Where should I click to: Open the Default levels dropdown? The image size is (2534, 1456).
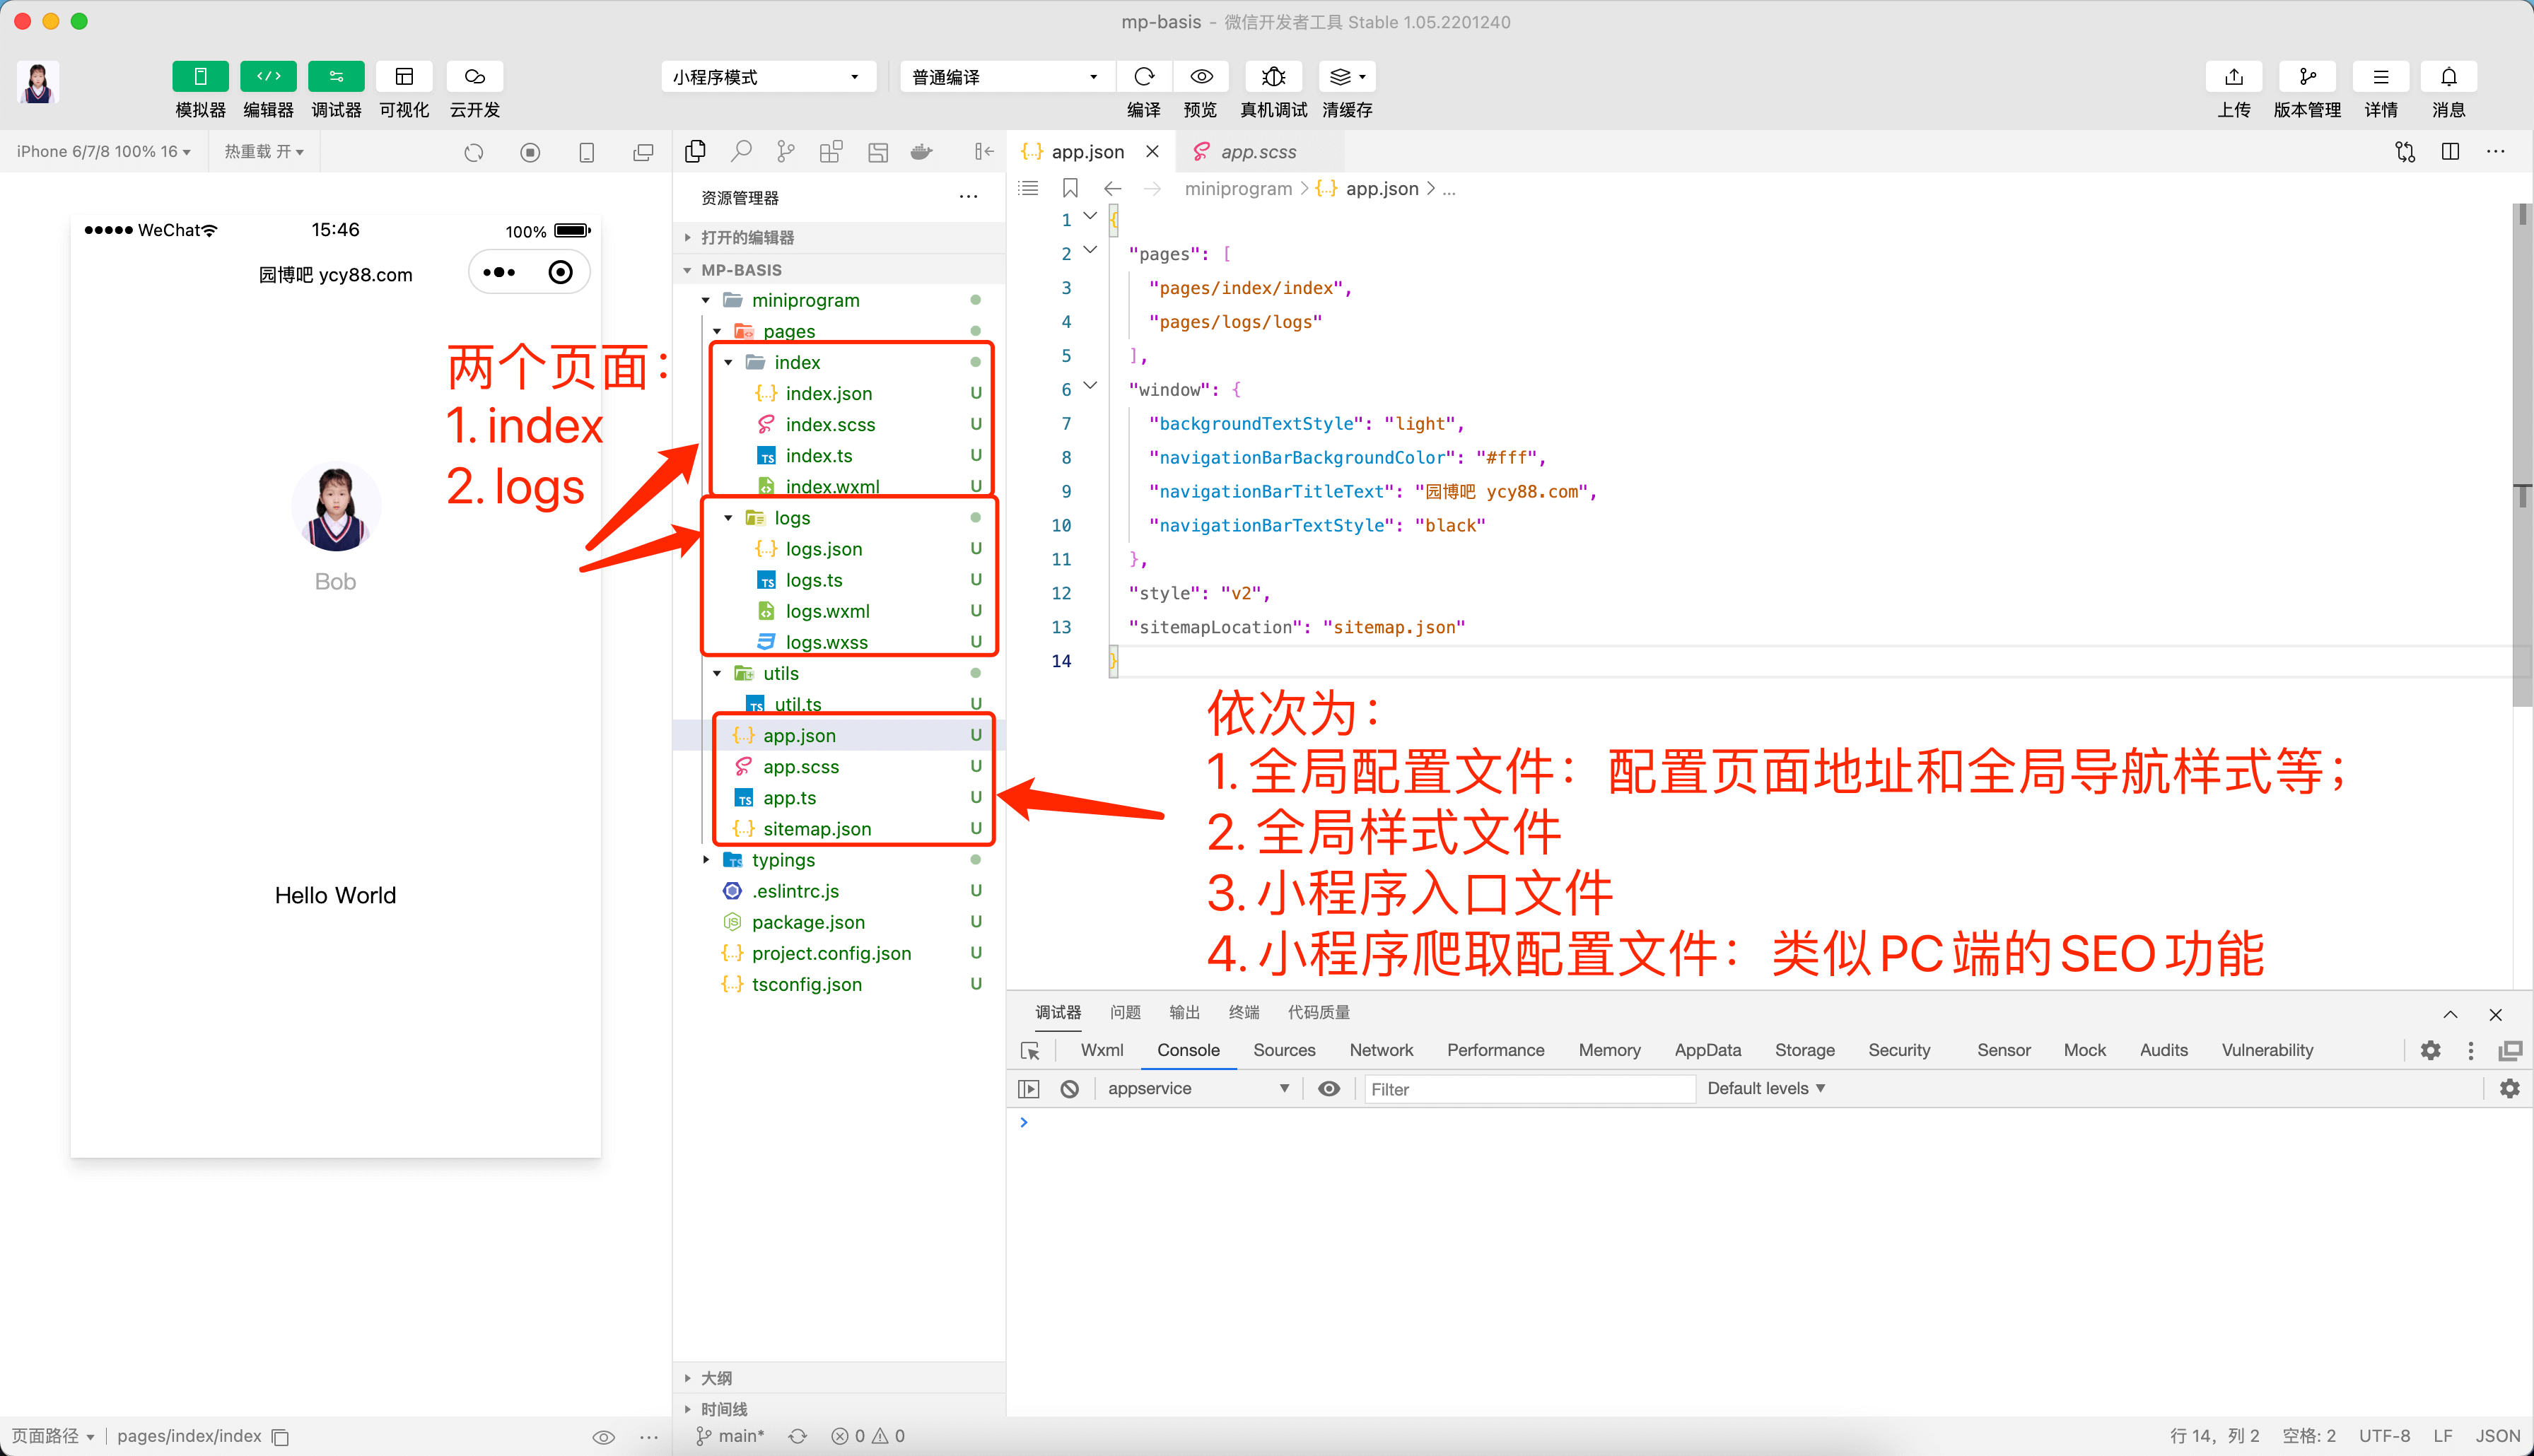point(1766,1089)
